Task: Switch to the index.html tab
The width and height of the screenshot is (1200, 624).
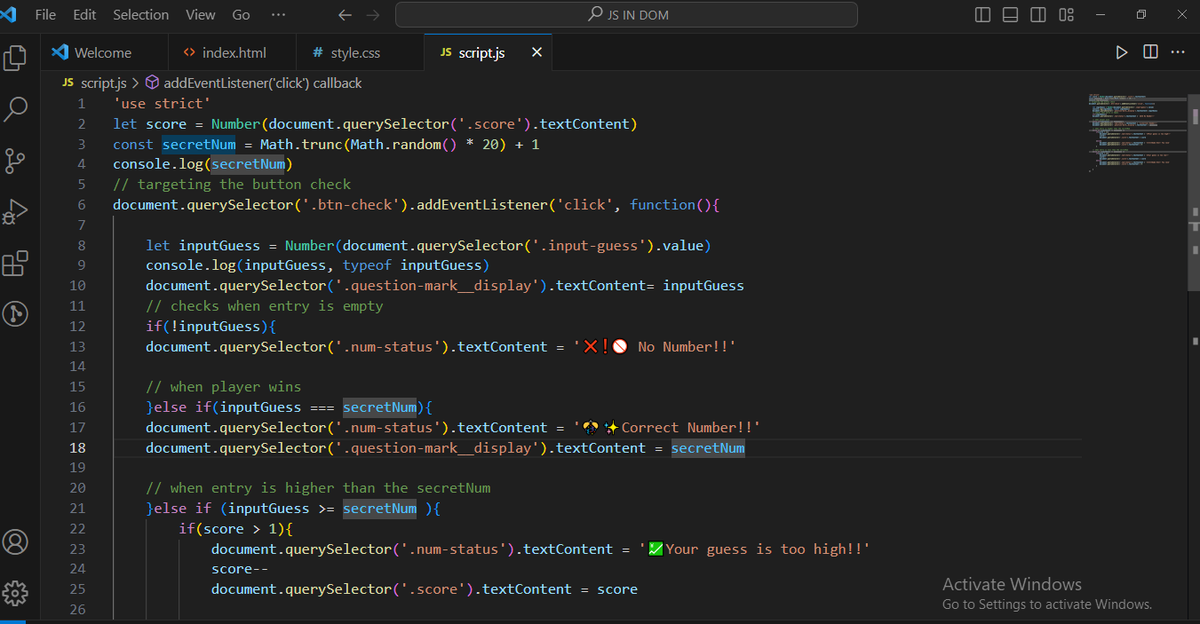Action: click(234, 52)
